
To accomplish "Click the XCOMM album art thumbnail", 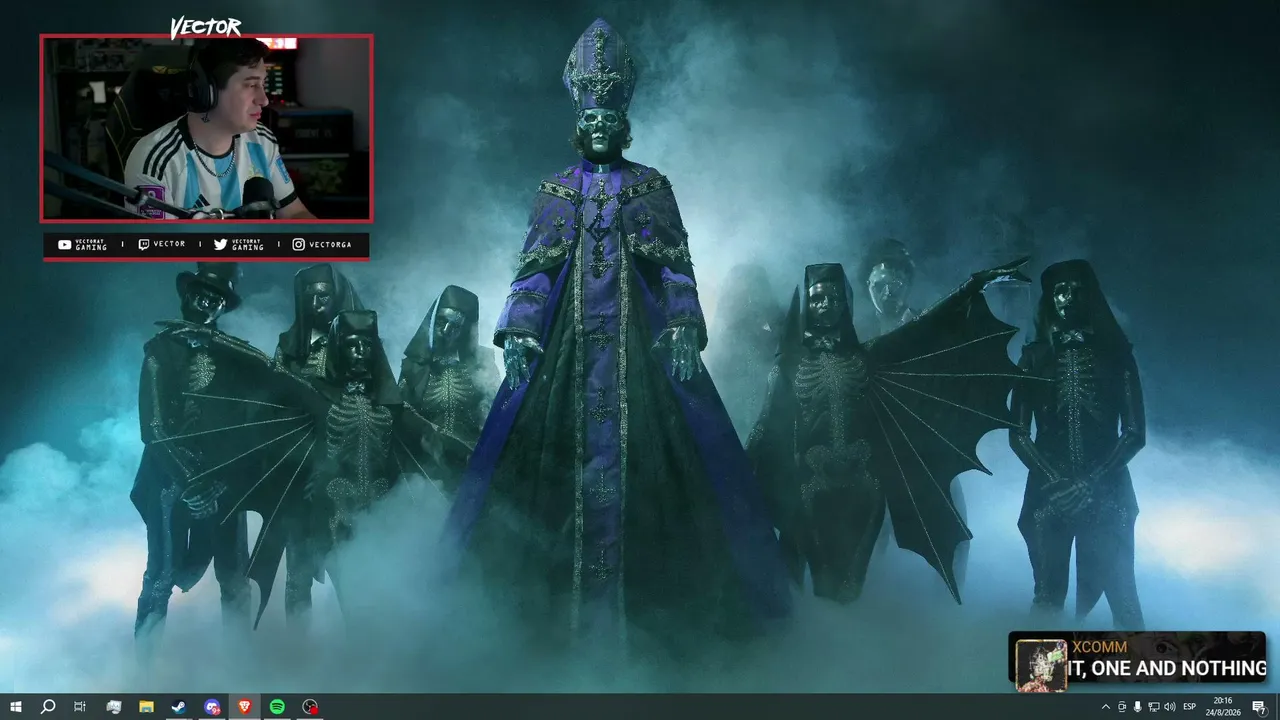I will click(x=1041, y=664).
